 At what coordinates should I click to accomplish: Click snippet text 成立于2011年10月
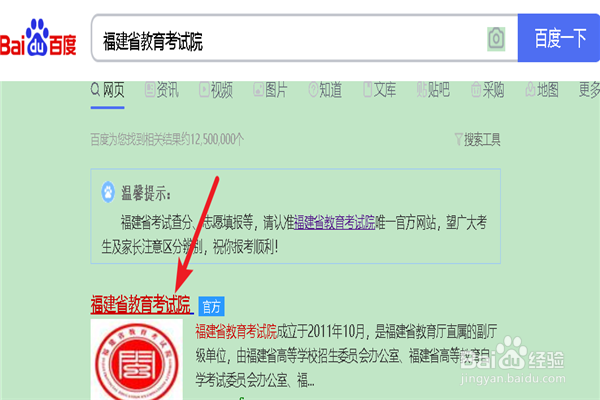(321, 331)
